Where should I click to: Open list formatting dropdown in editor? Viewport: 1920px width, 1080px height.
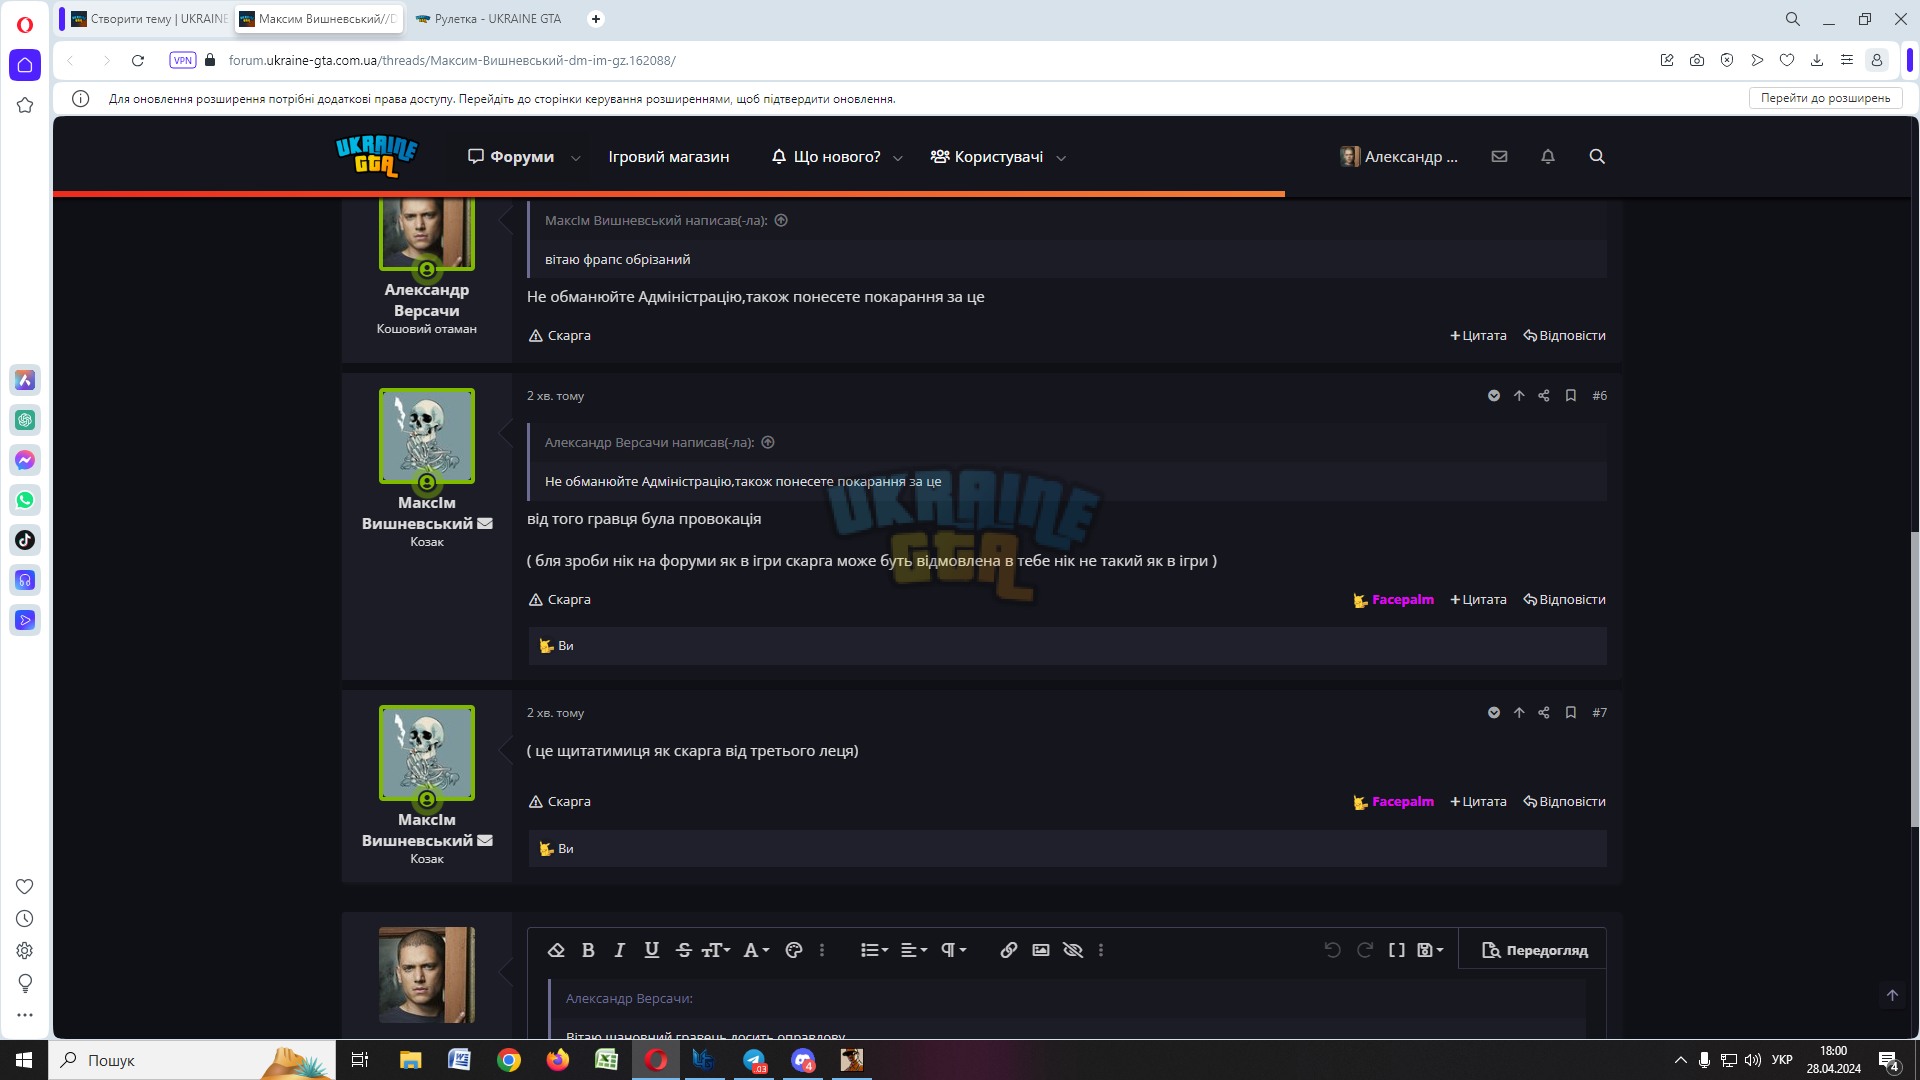[x=874, y=950]
